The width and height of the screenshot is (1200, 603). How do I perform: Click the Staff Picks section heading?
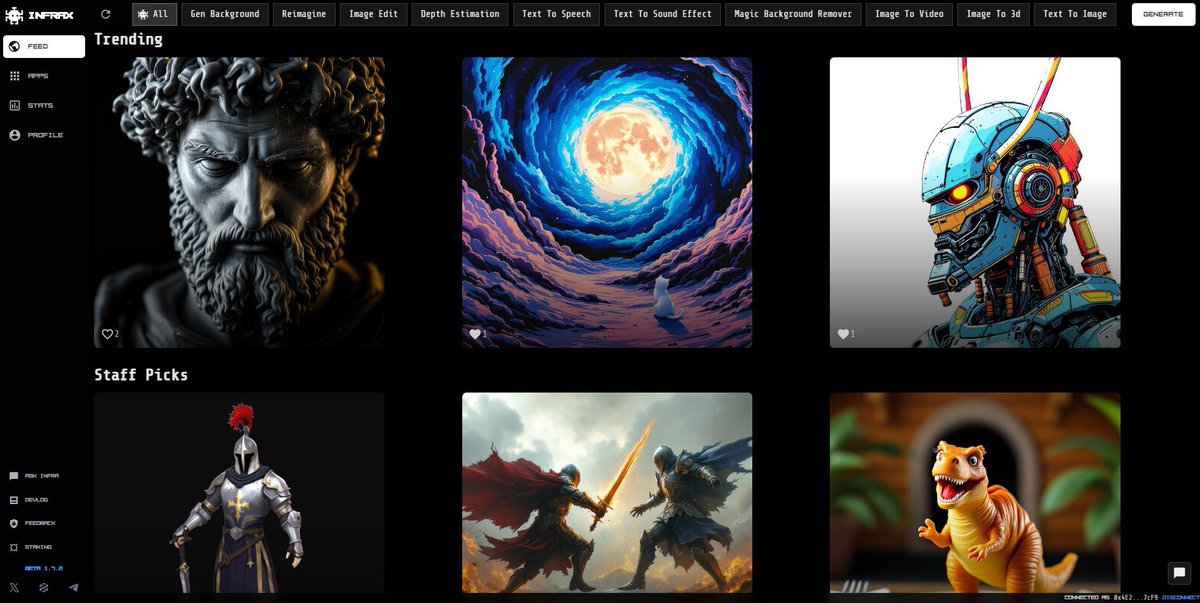[x=141, y=375]
